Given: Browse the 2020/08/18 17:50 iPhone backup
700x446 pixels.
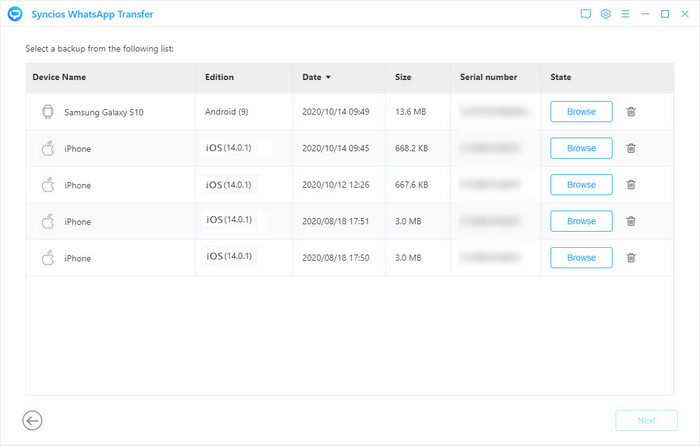Looking at the screenshot, I should click(x=581, y=258).
